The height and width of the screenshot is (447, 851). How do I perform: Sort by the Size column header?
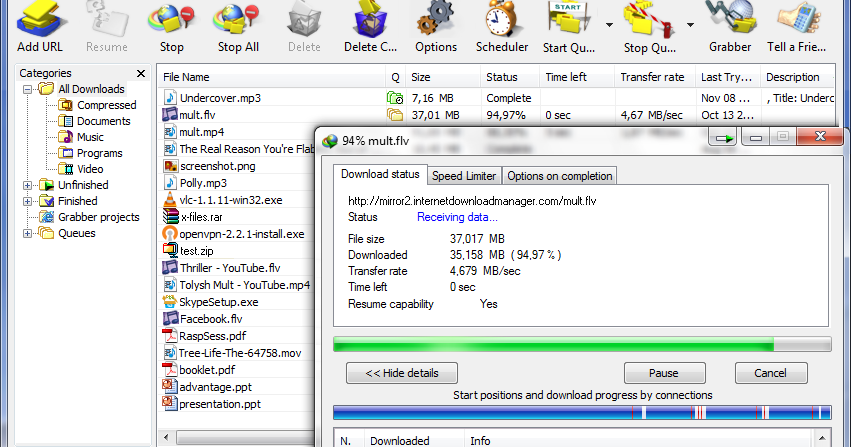coord(442,77)
